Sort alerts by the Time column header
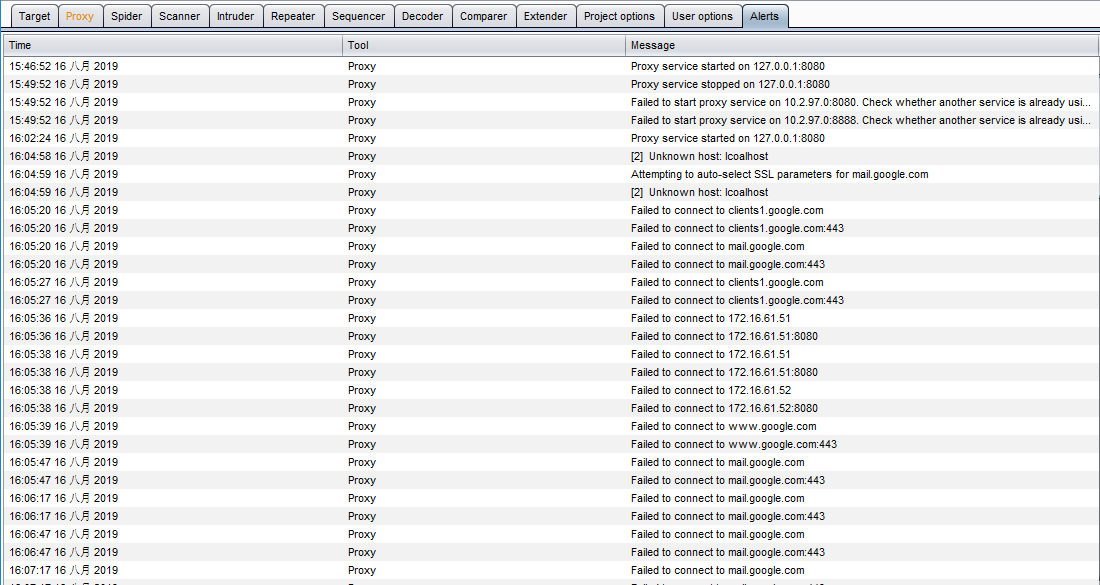The width and height of the screenshot is (1100, 585). [x=173, y=46]
